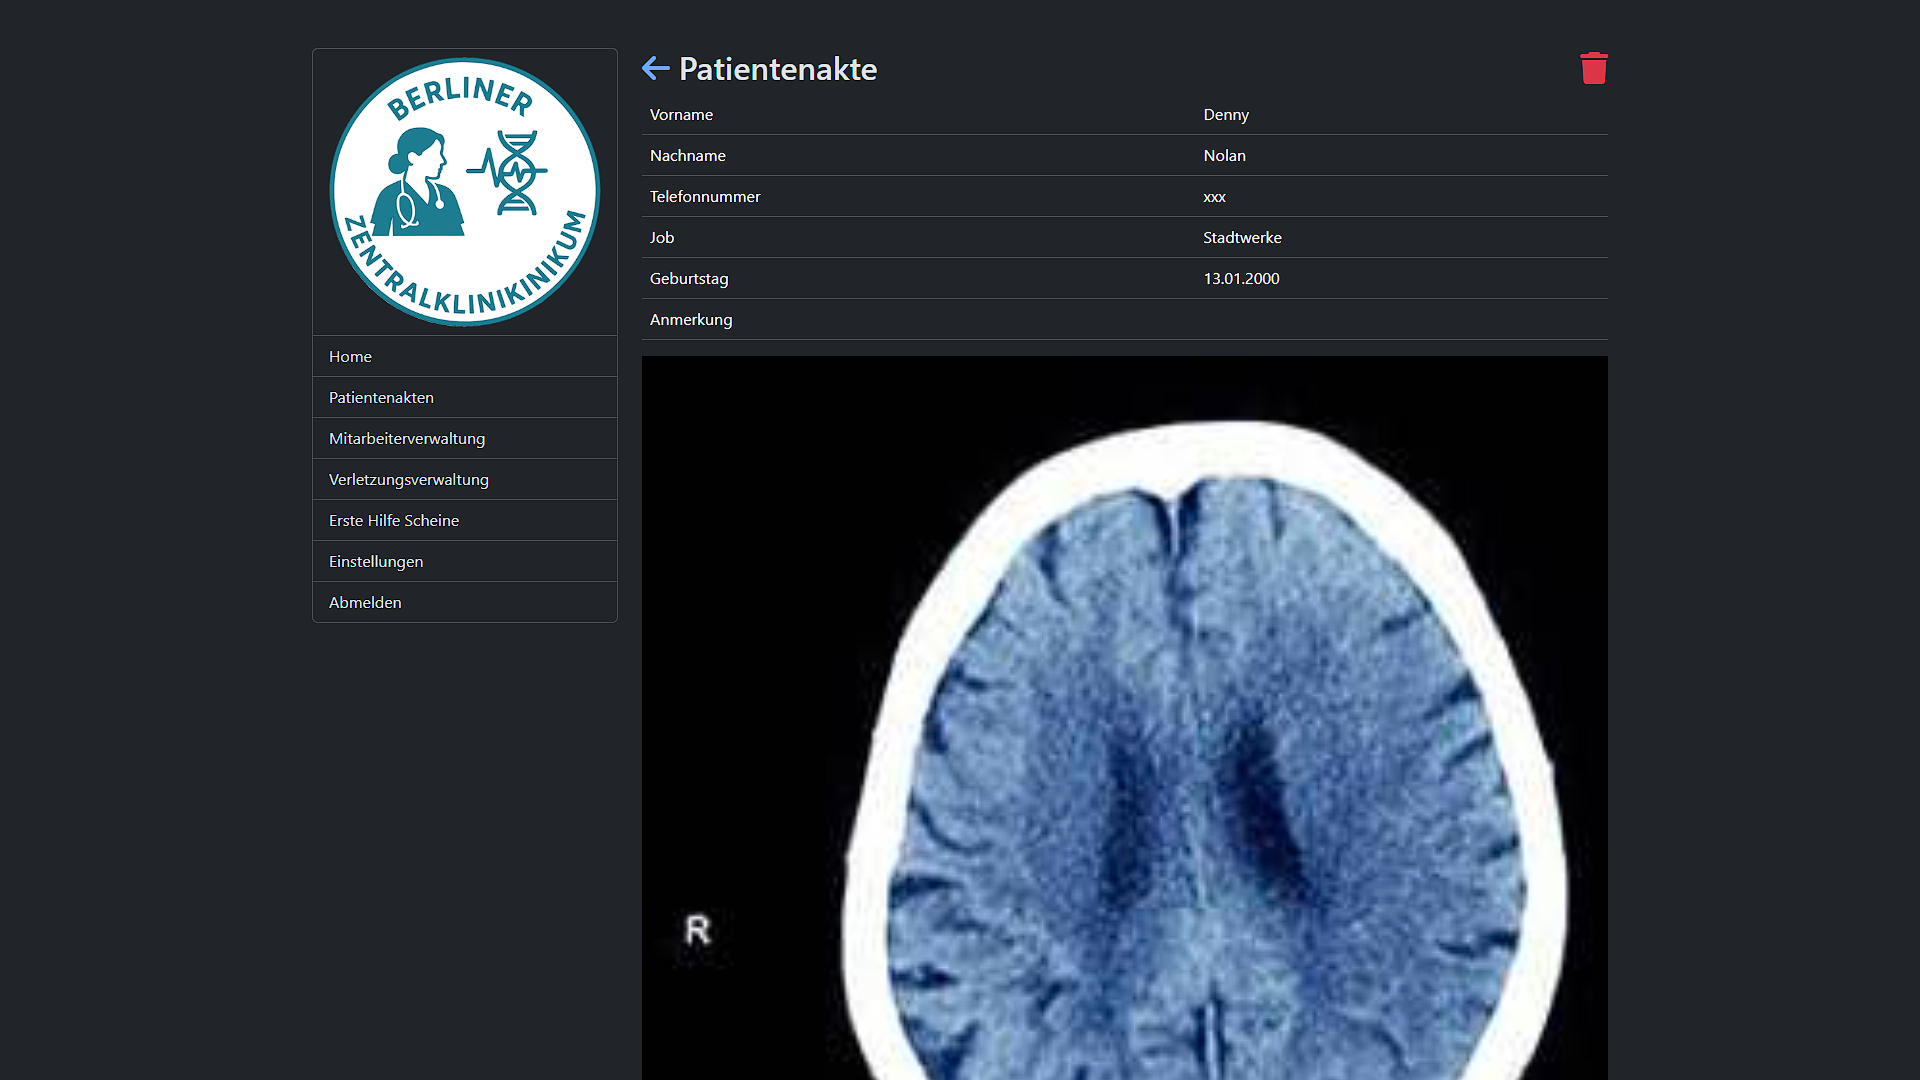1920x1080 pixels.
Task: Delete record with red trash icon
Action: point(1593,68)
